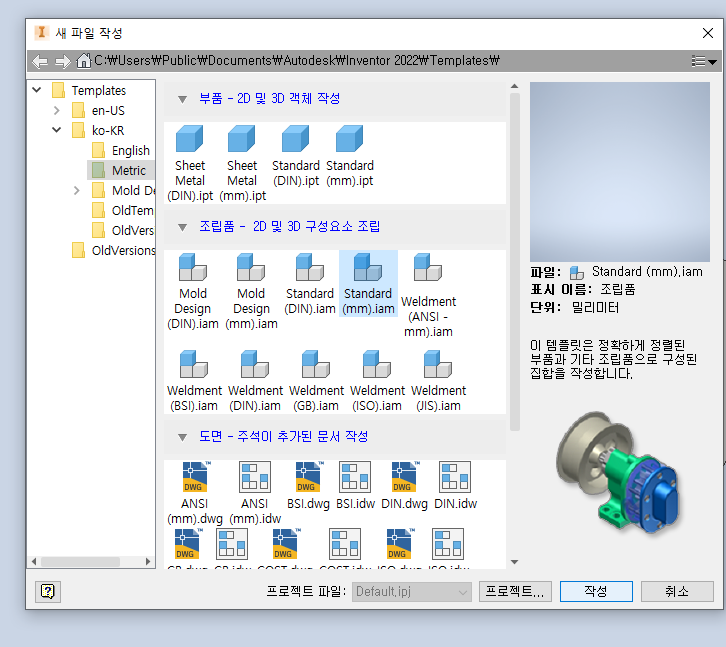Open the view options list dropdown

pos(704,61)
